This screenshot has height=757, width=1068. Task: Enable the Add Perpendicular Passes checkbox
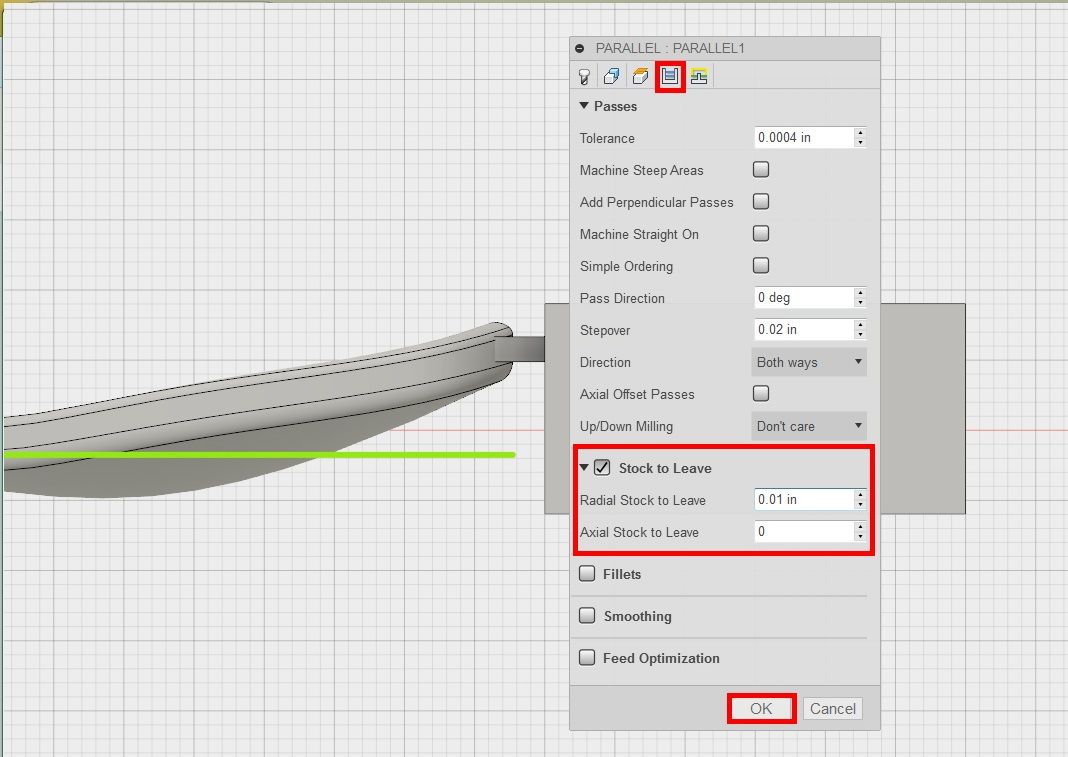[x=761, y=202]
